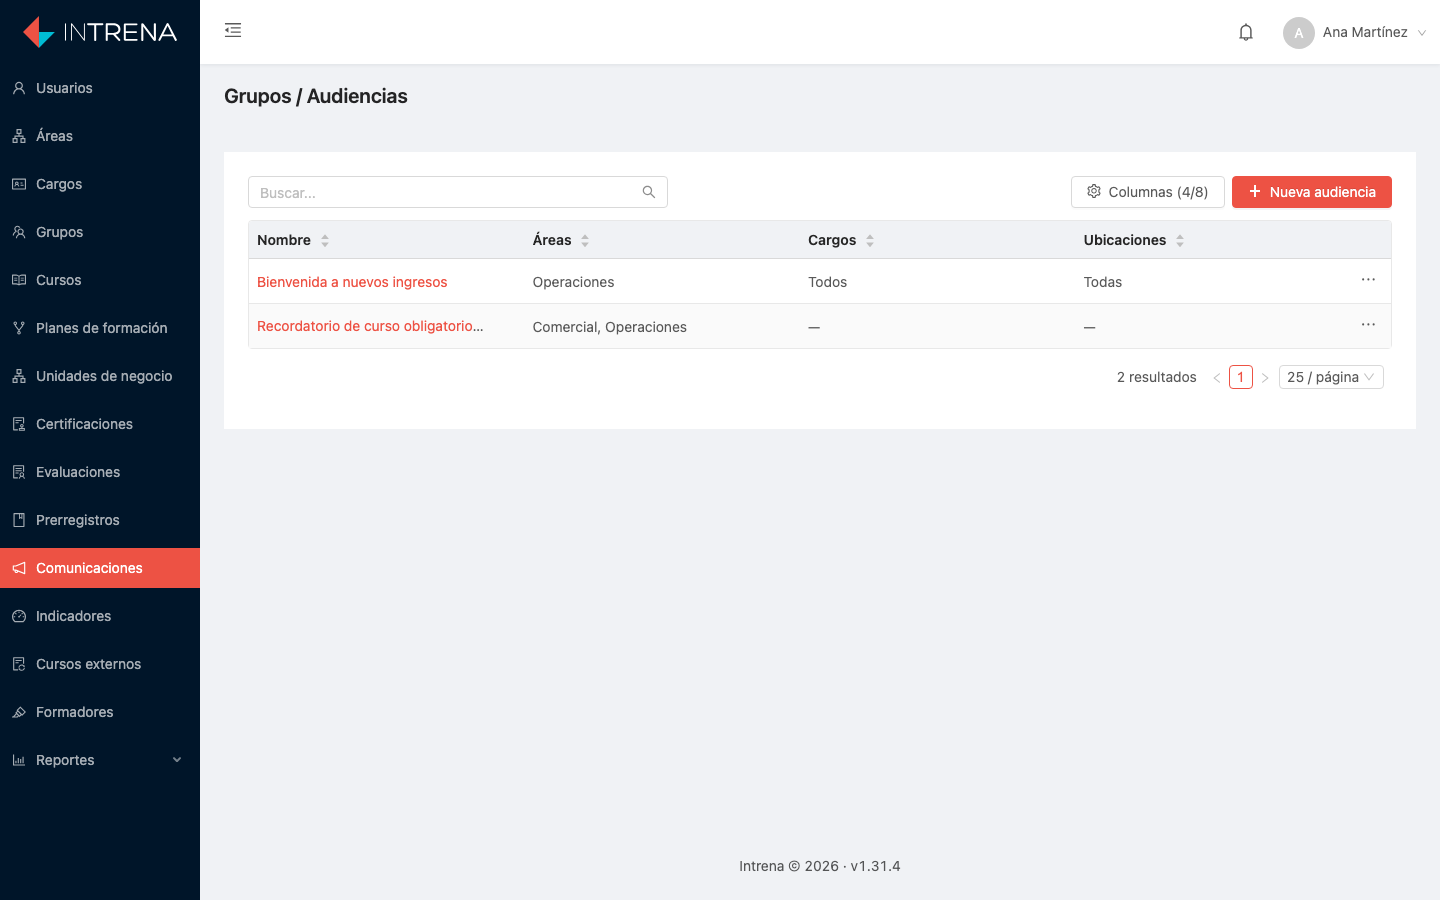The height and width of the screenshot is (900, 1440).
Task: Open the 25 / página page size selector
Action: [1331, 377]
